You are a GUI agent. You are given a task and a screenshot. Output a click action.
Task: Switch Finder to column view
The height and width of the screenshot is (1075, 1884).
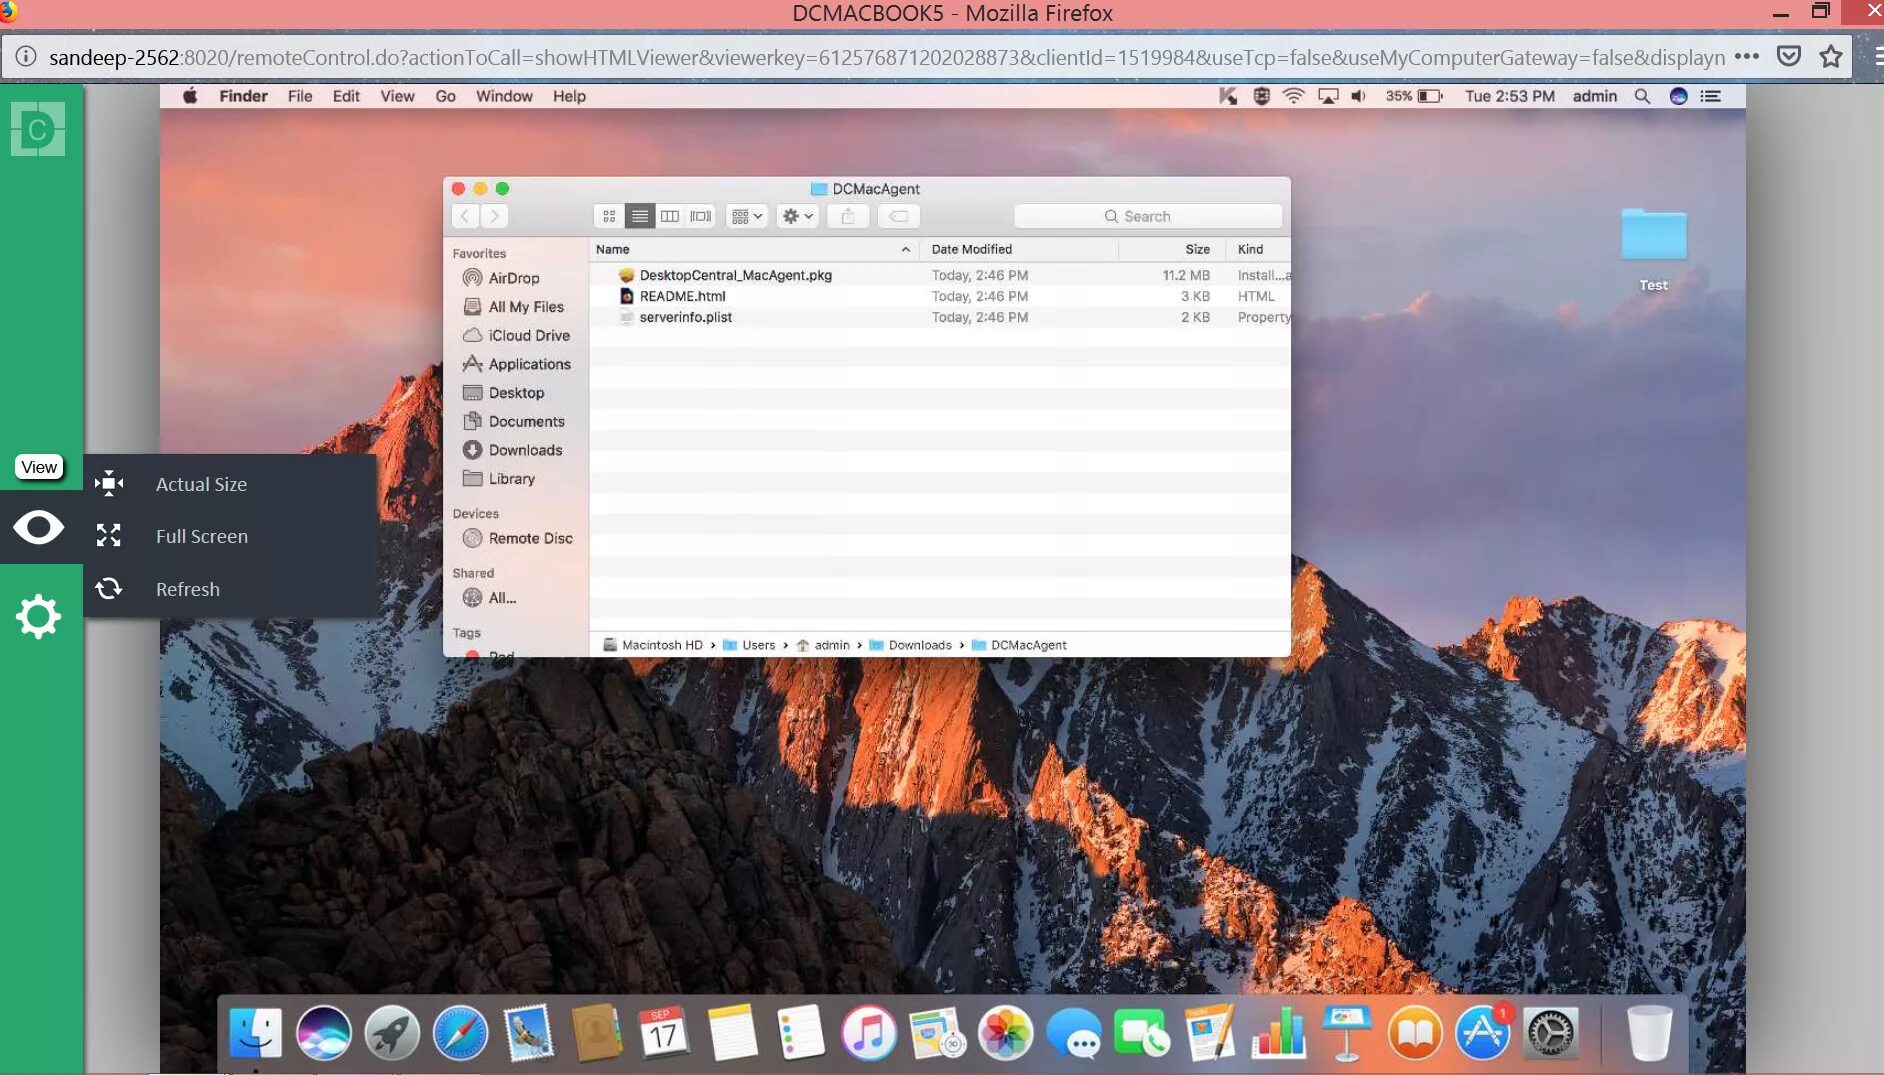click(670, 216)
